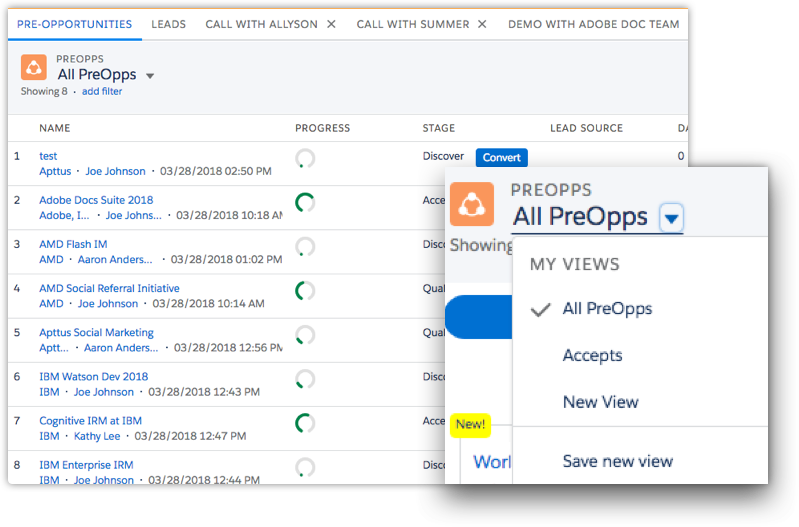Viewport: 799px width, 527px height.
Task: Open IBM Enterprise IRM record
Action: pyautogui.click(x=86, y=465)
